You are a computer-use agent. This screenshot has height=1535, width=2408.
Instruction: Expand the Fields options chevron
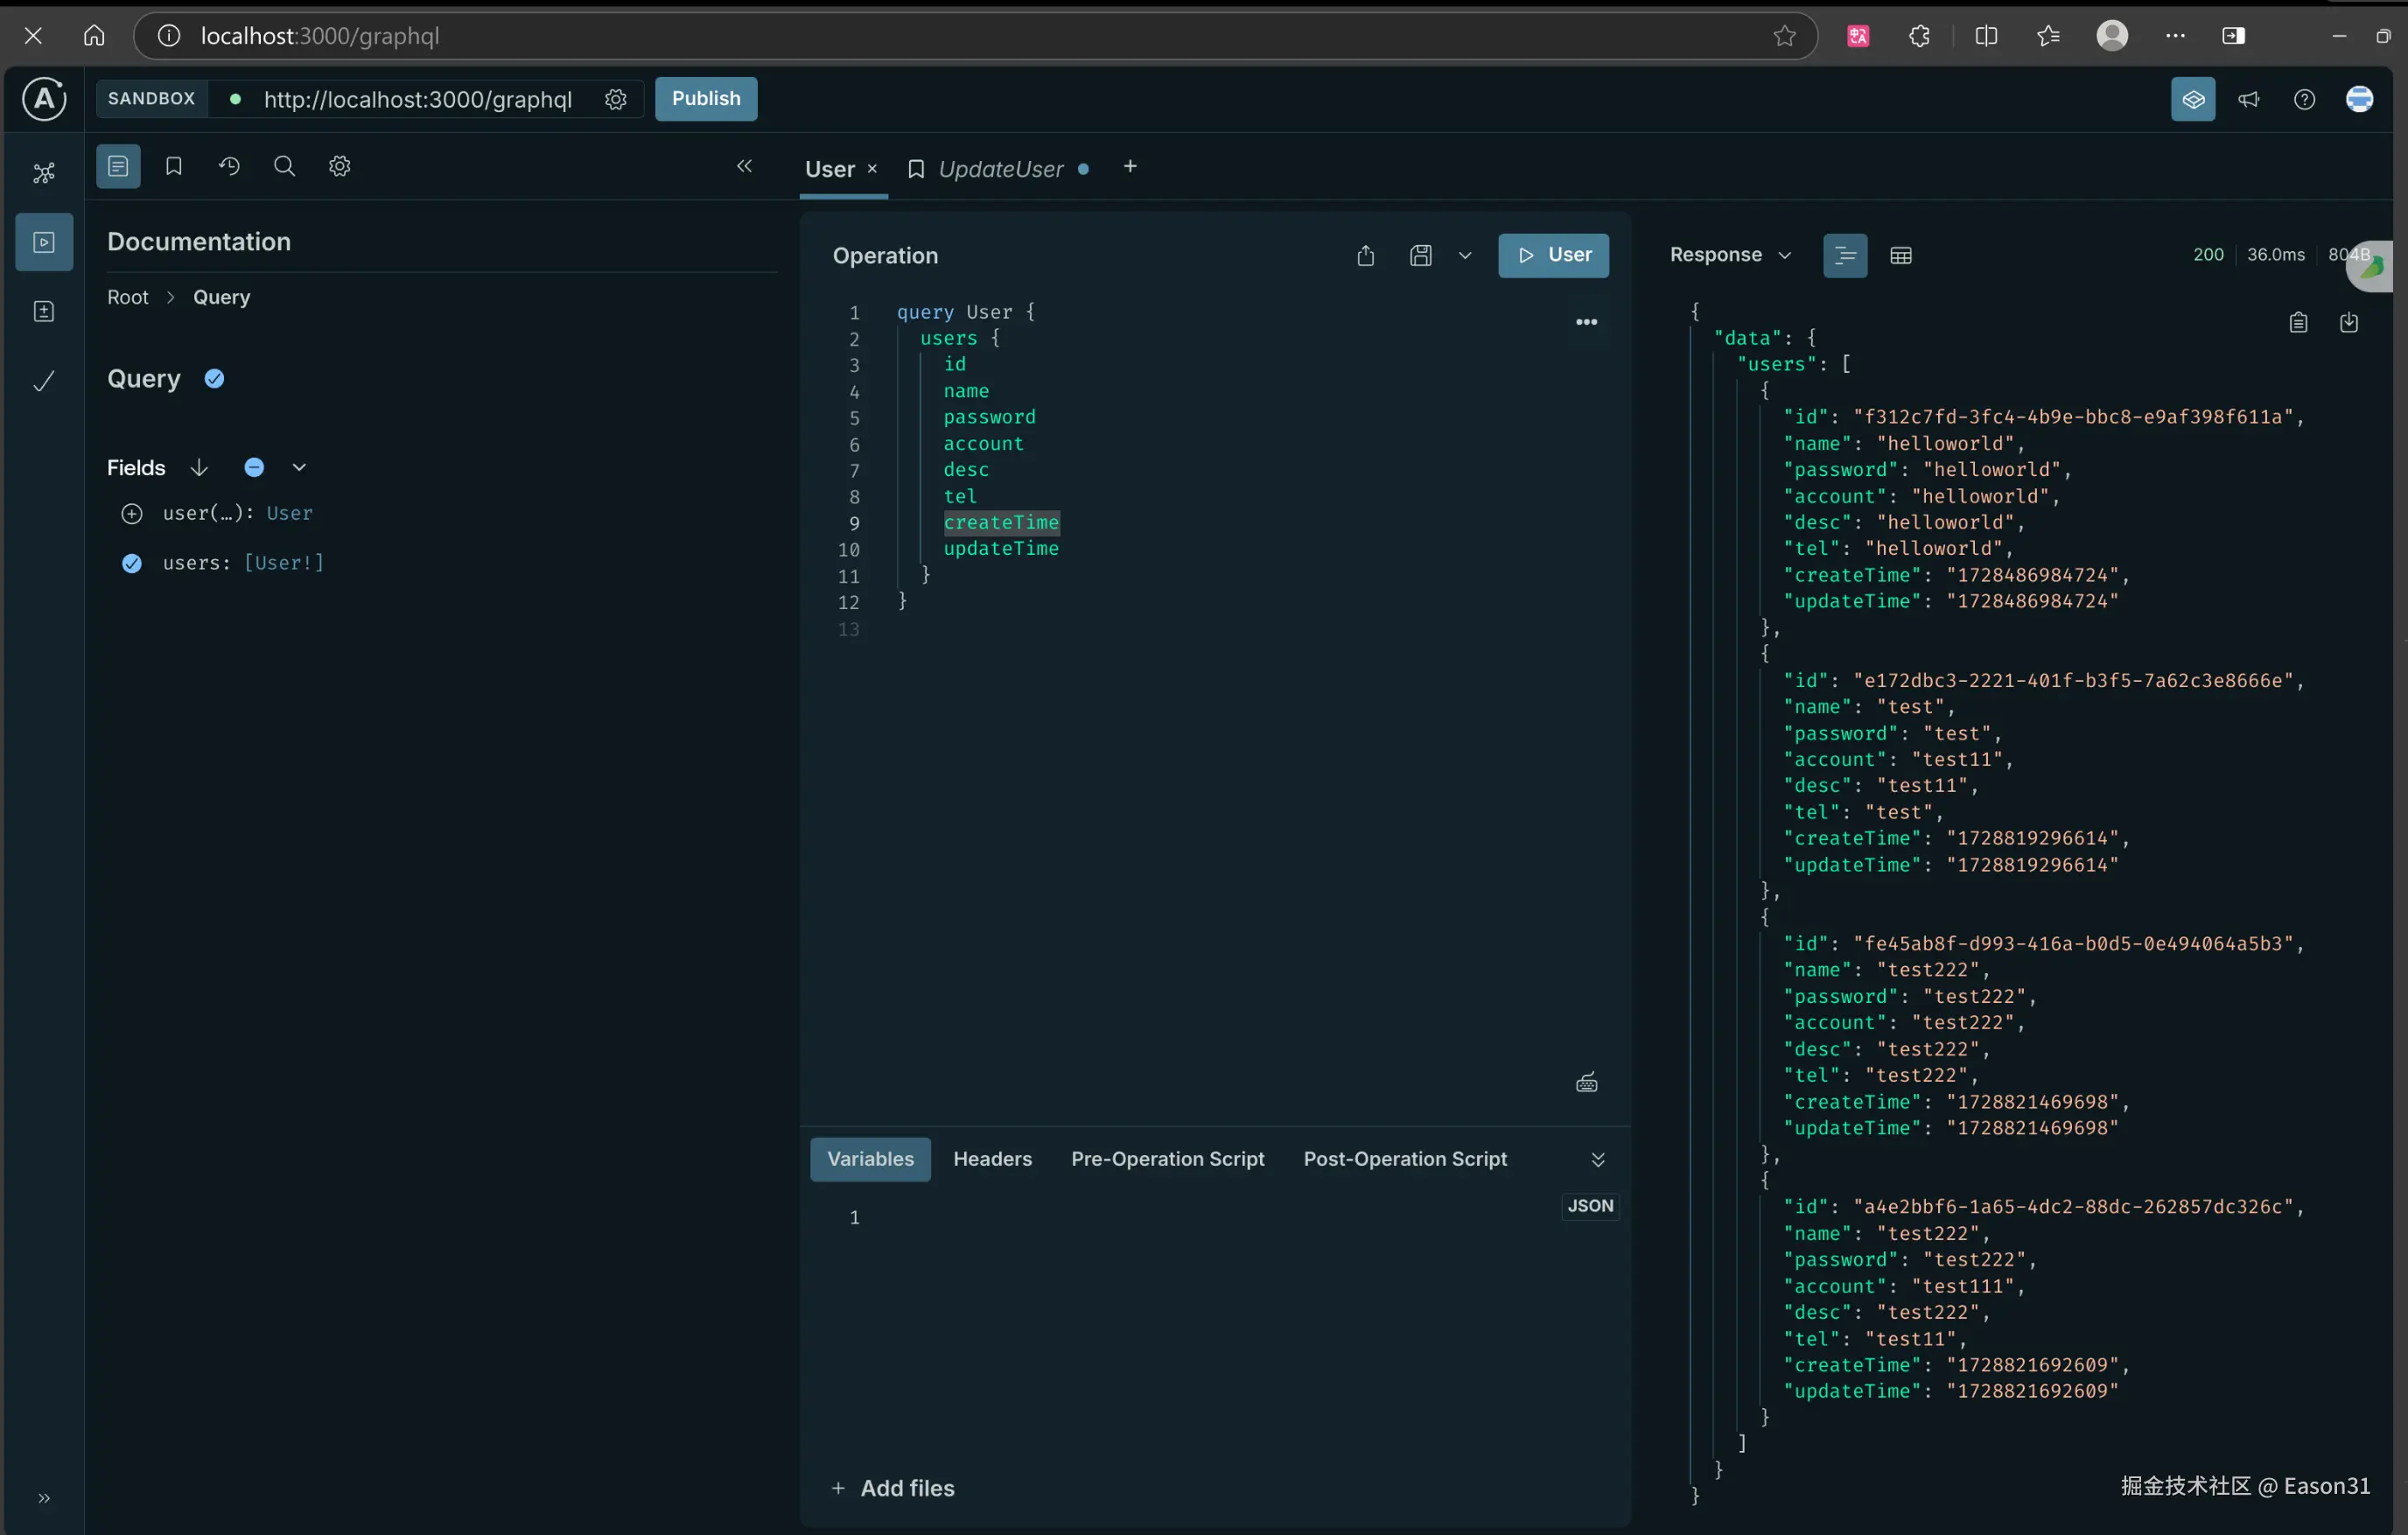pyautogui.click(x=299, y=467)
